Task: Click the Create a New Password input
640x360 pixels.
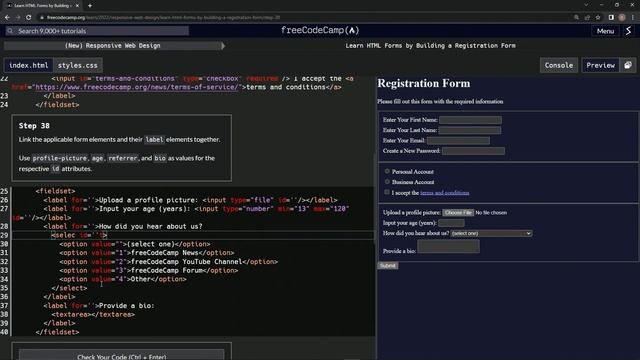Action: (473, 151)
